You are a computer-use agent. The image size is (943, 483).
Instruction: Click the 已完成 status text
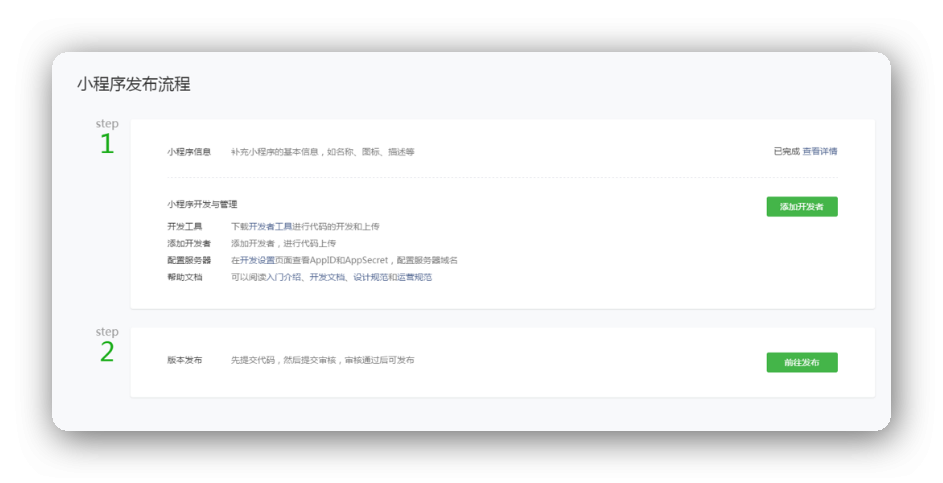pos(786,152)
